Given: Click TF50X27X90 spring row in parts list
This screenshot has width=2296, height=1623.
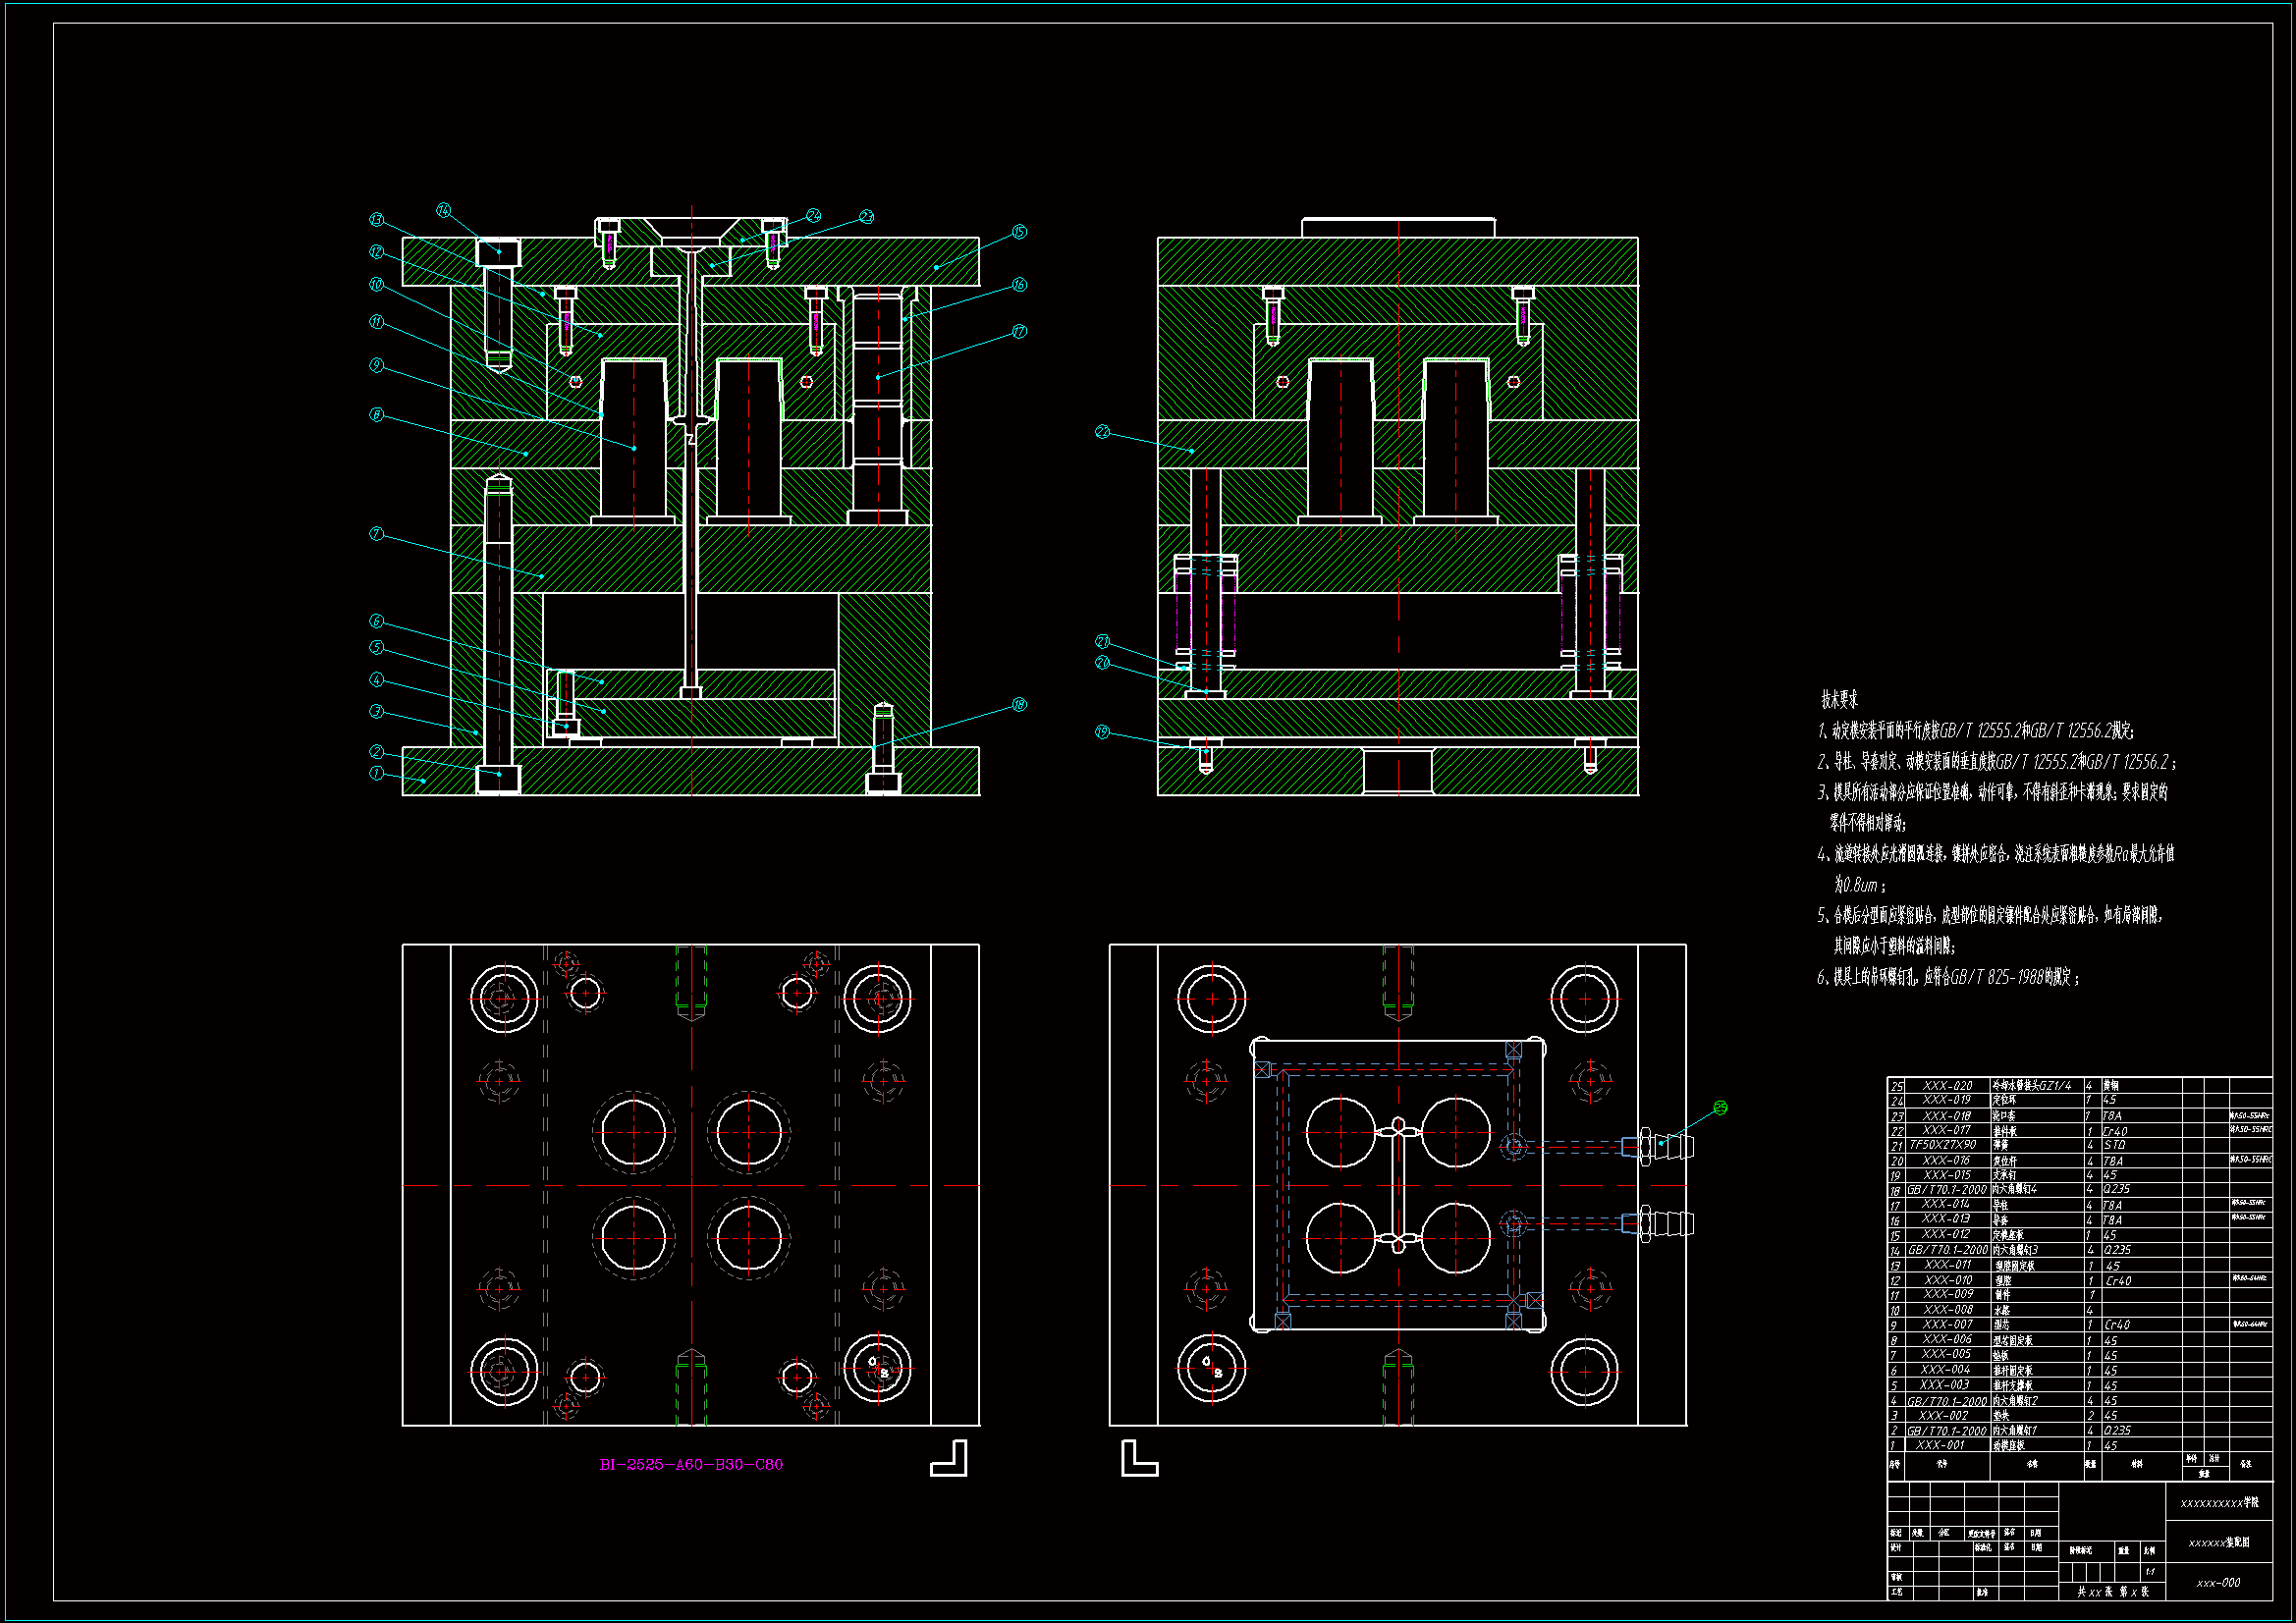Looking at the screenshot, I should point(1942,1145).
